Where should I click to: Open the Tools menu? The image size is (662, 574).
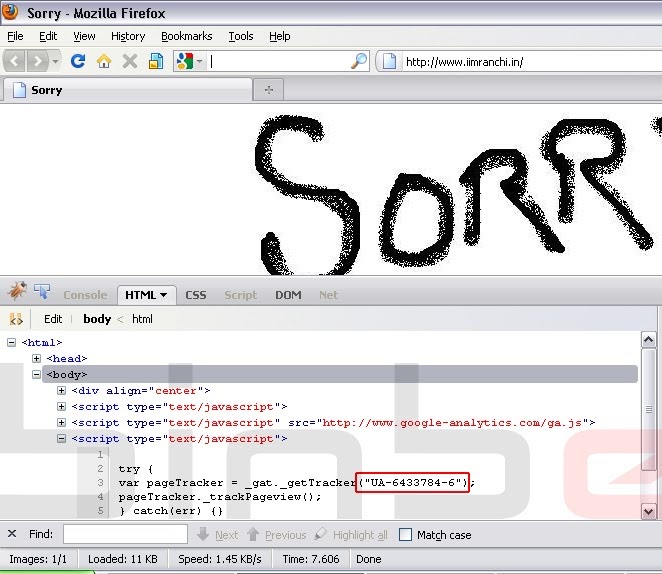(241, 36)
